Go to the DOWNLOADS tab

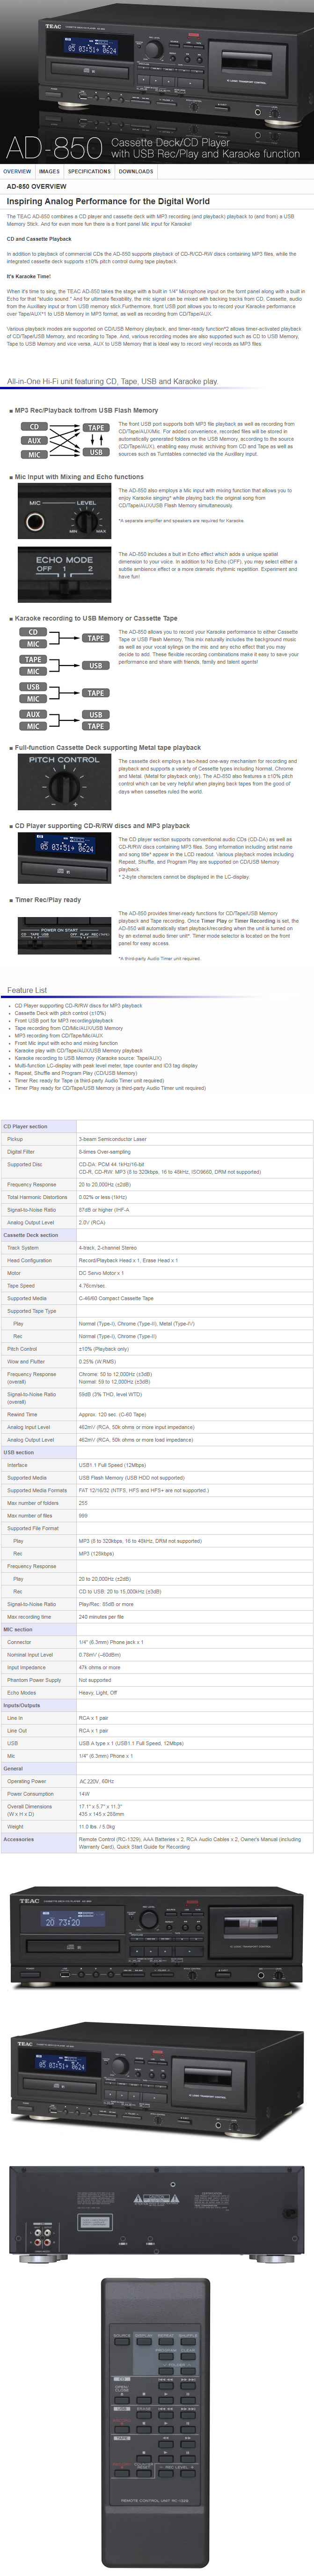tap(136, 171)
